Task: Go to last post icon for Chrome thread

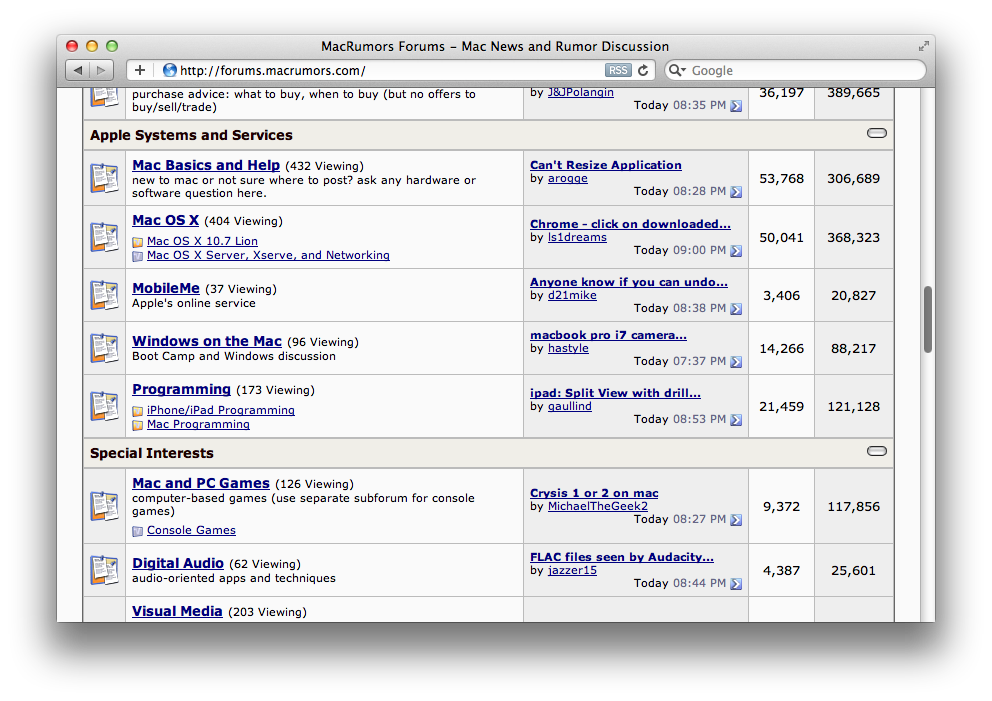Action: pos(736,251)
